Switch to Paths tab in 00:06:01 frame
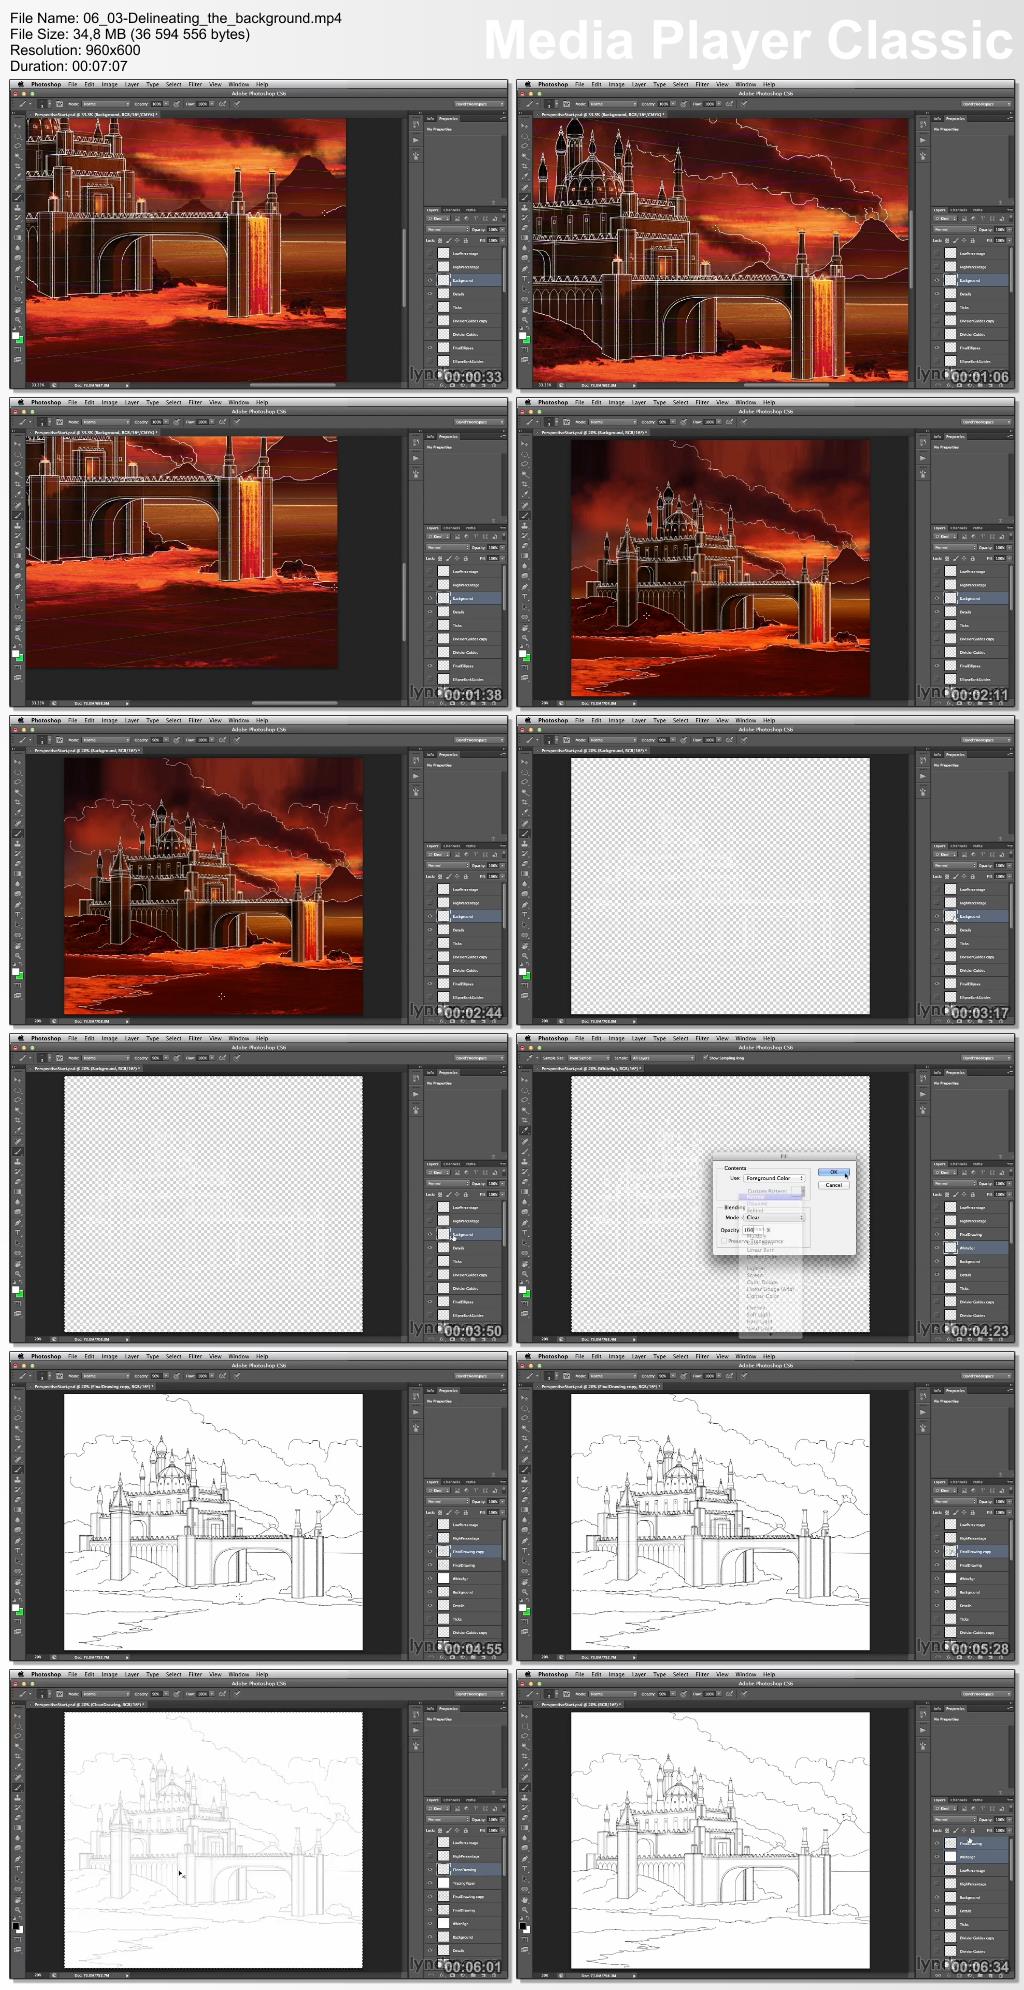1024x1990 pixels. click(471, 1800)
